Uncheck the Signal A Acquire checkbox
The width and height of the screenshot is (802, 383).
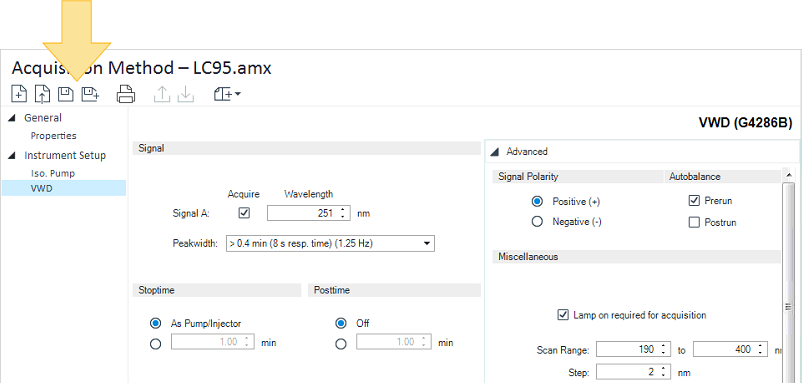(x=244, y=213)
